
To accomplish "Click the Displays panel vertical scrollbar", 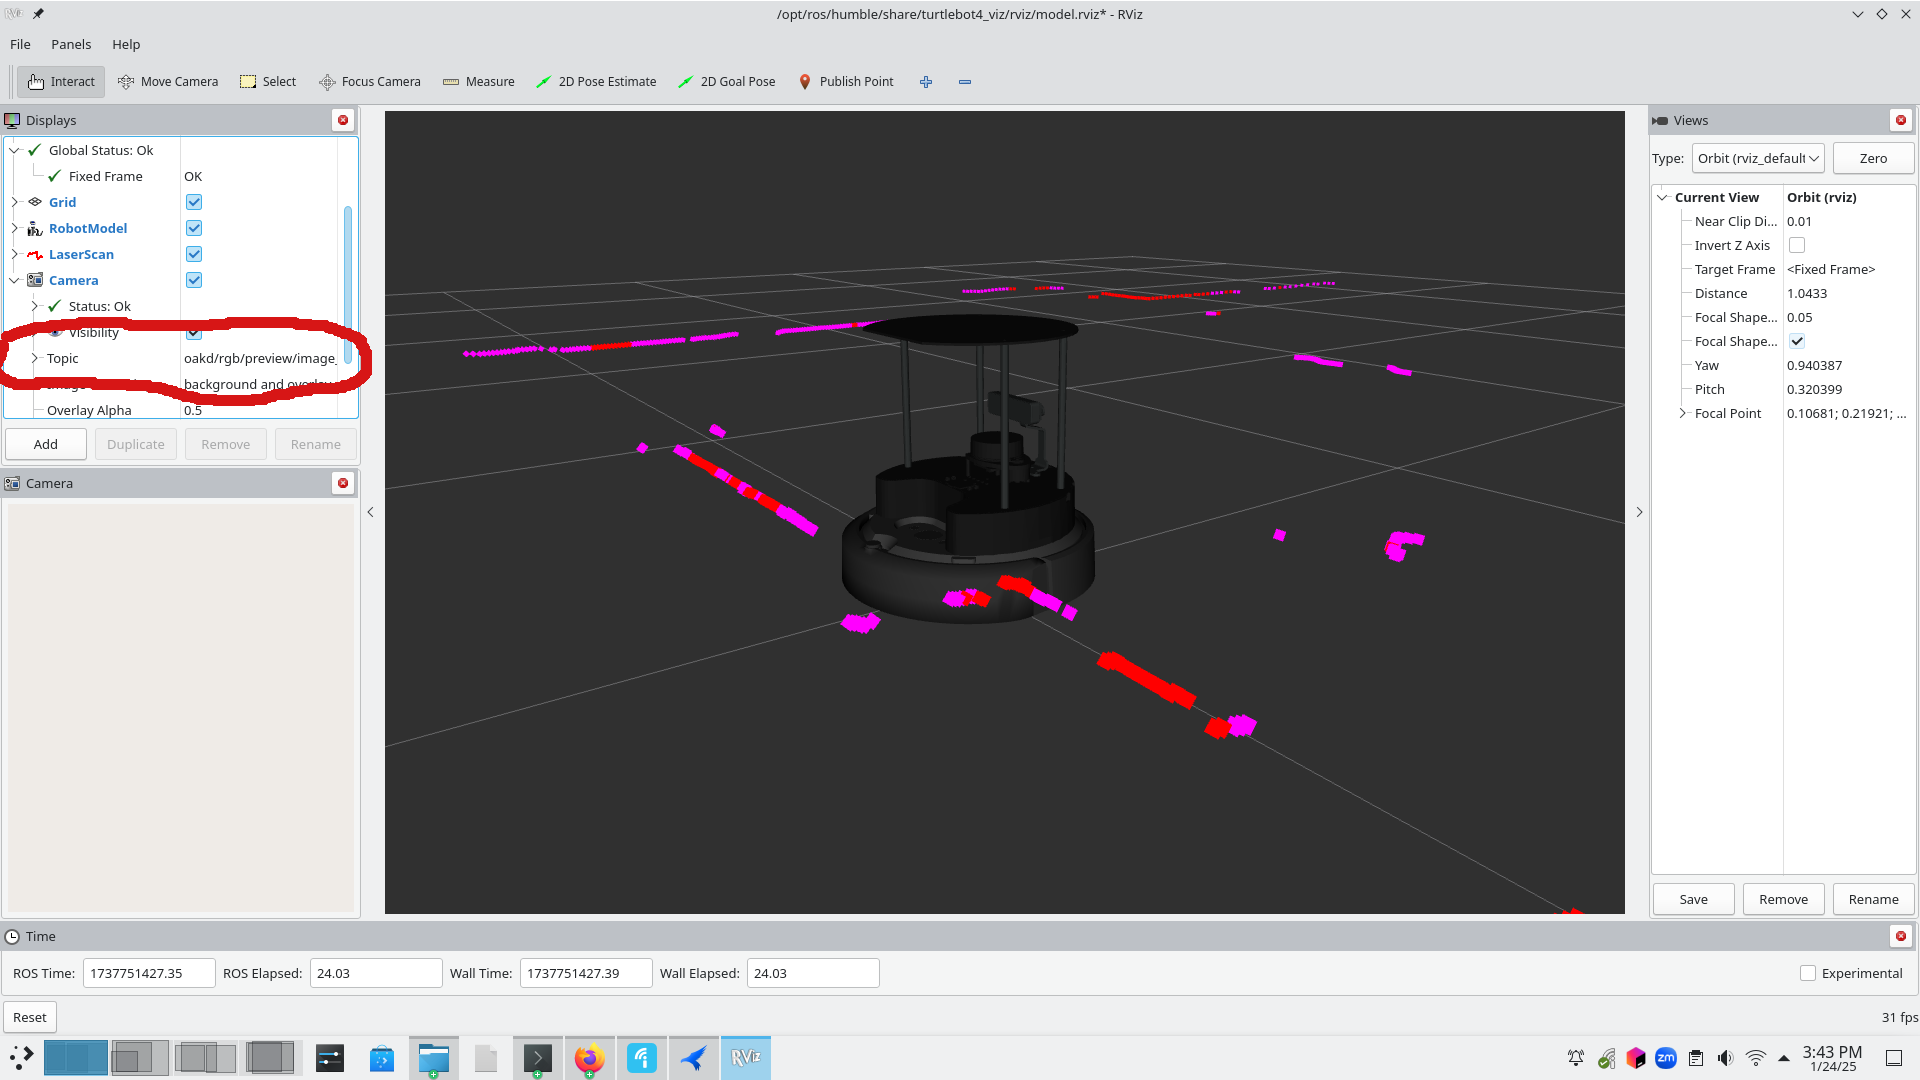I will coord(348,285).
